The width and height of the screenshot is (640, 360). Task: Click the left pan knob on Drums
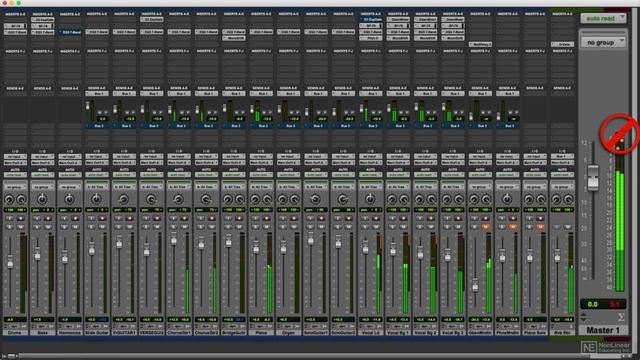coord(9,200)
